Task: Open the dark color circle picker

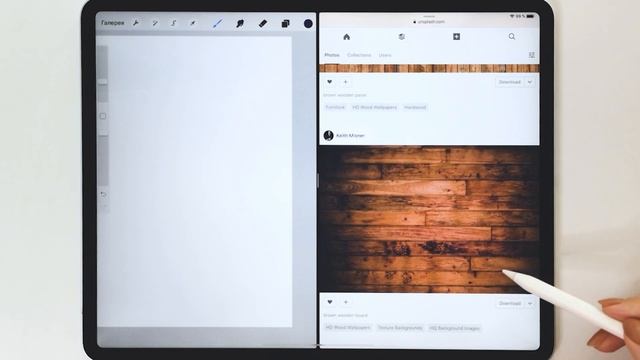Action: tap(308, 24)
